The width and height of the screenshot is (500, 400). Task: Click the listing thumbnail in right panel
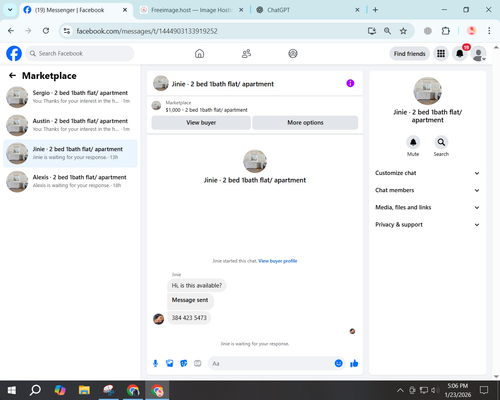(428, 91)
